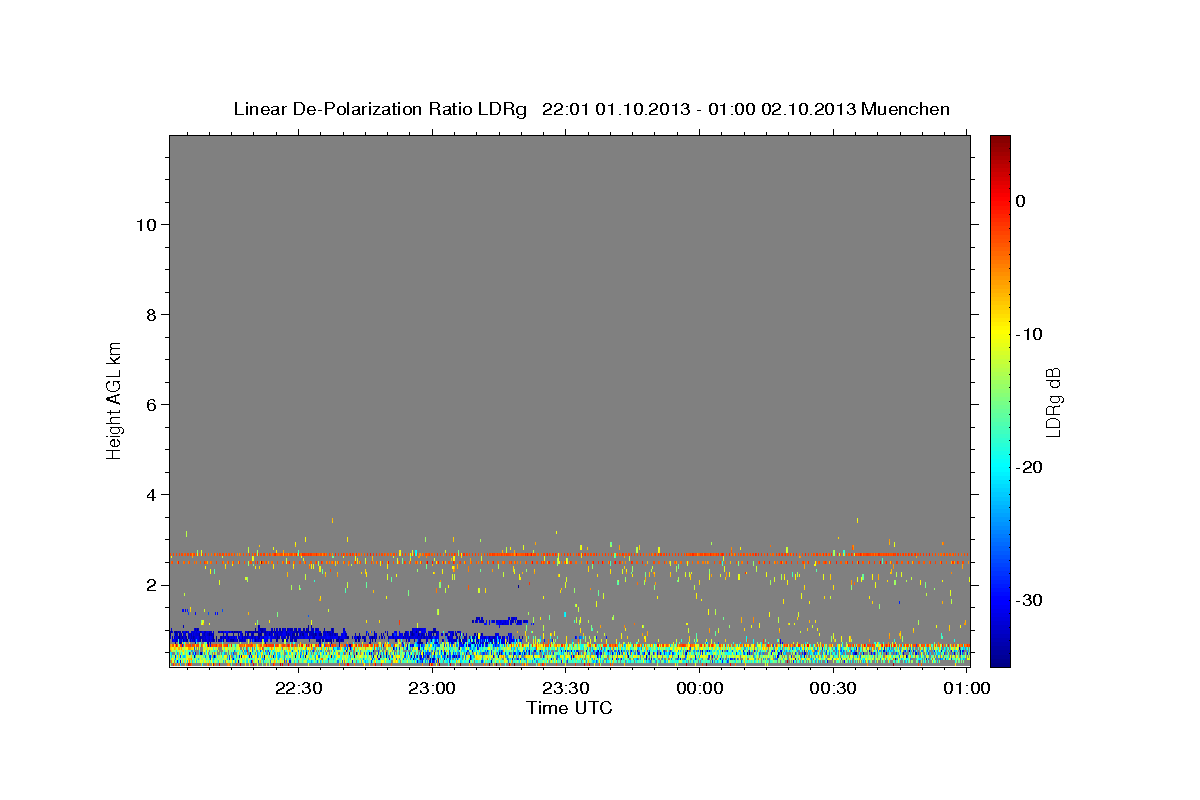The height and width of the screenshot is (800, 1200).
Task: Click the blue low-LDR layer near 22:30
Action: [300, 634]
